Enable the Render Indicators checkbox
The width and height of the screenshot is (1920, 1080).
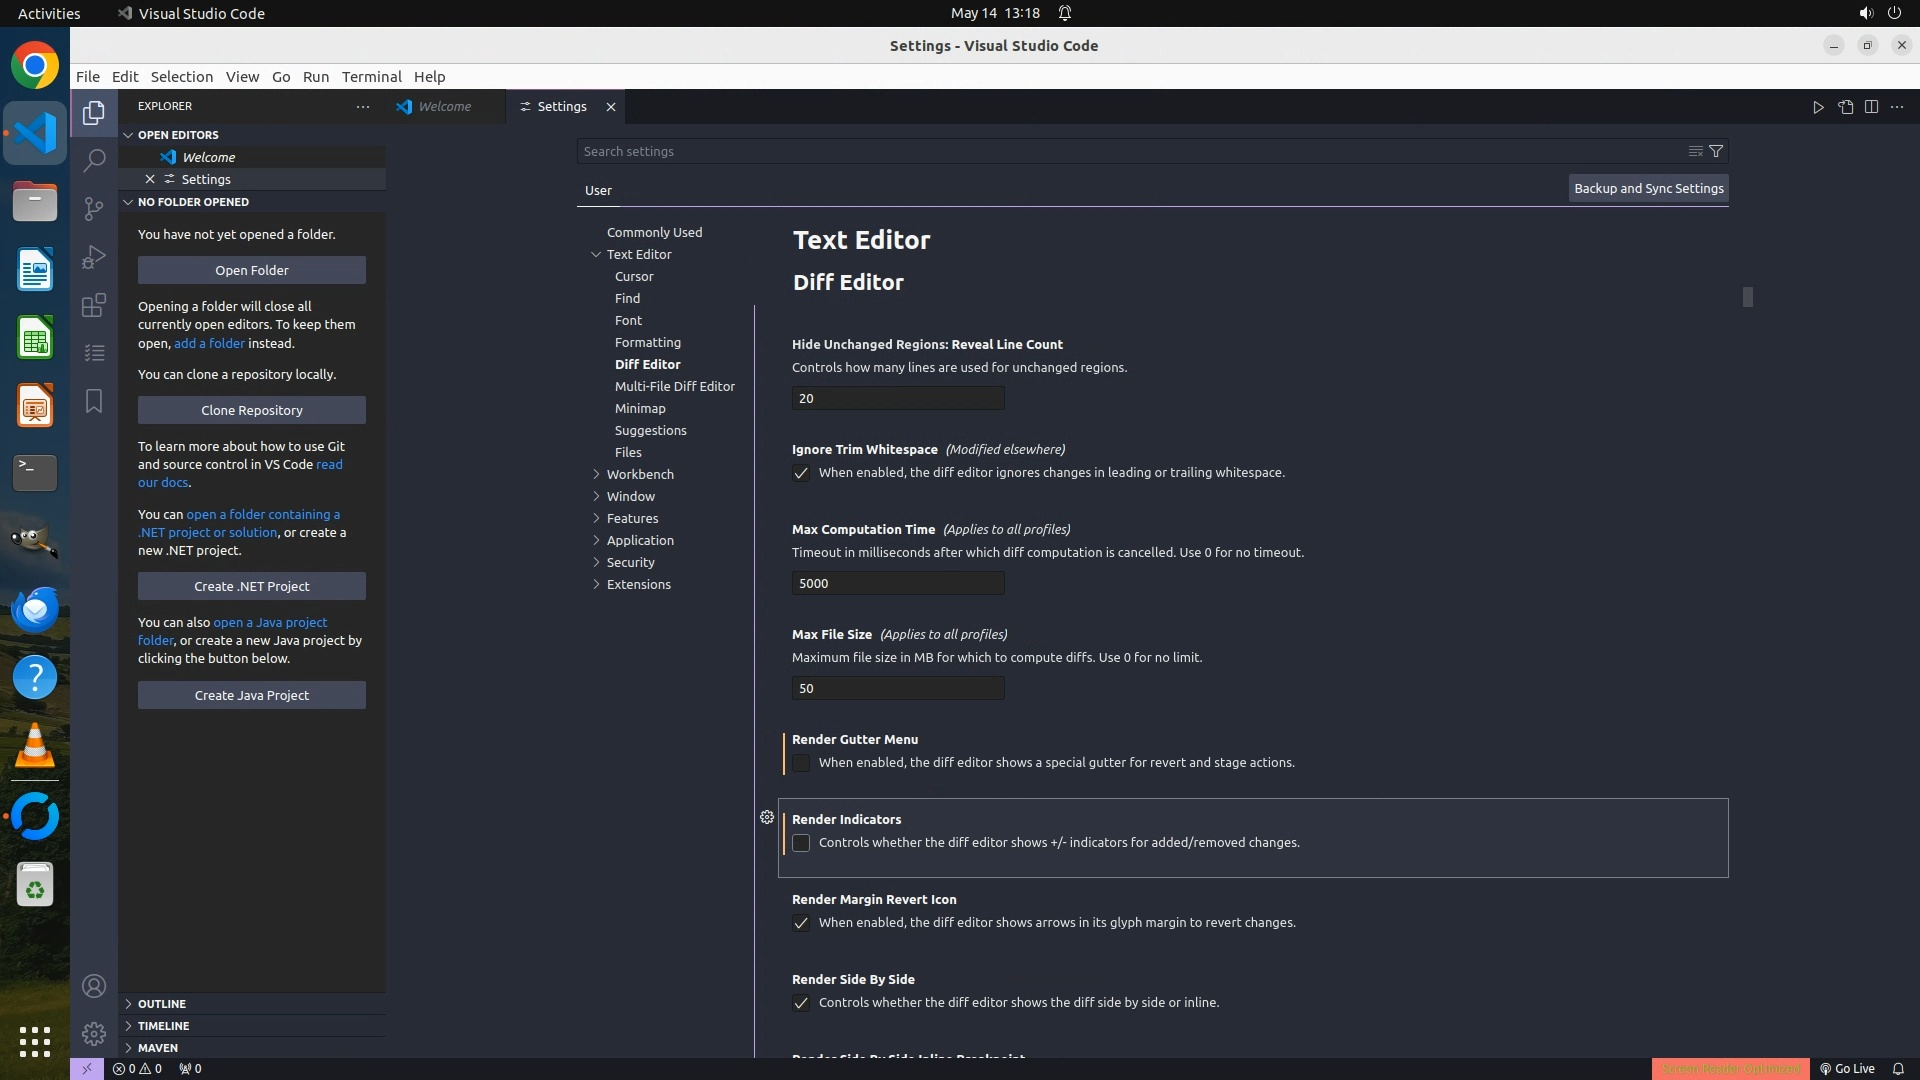(801, 843)
